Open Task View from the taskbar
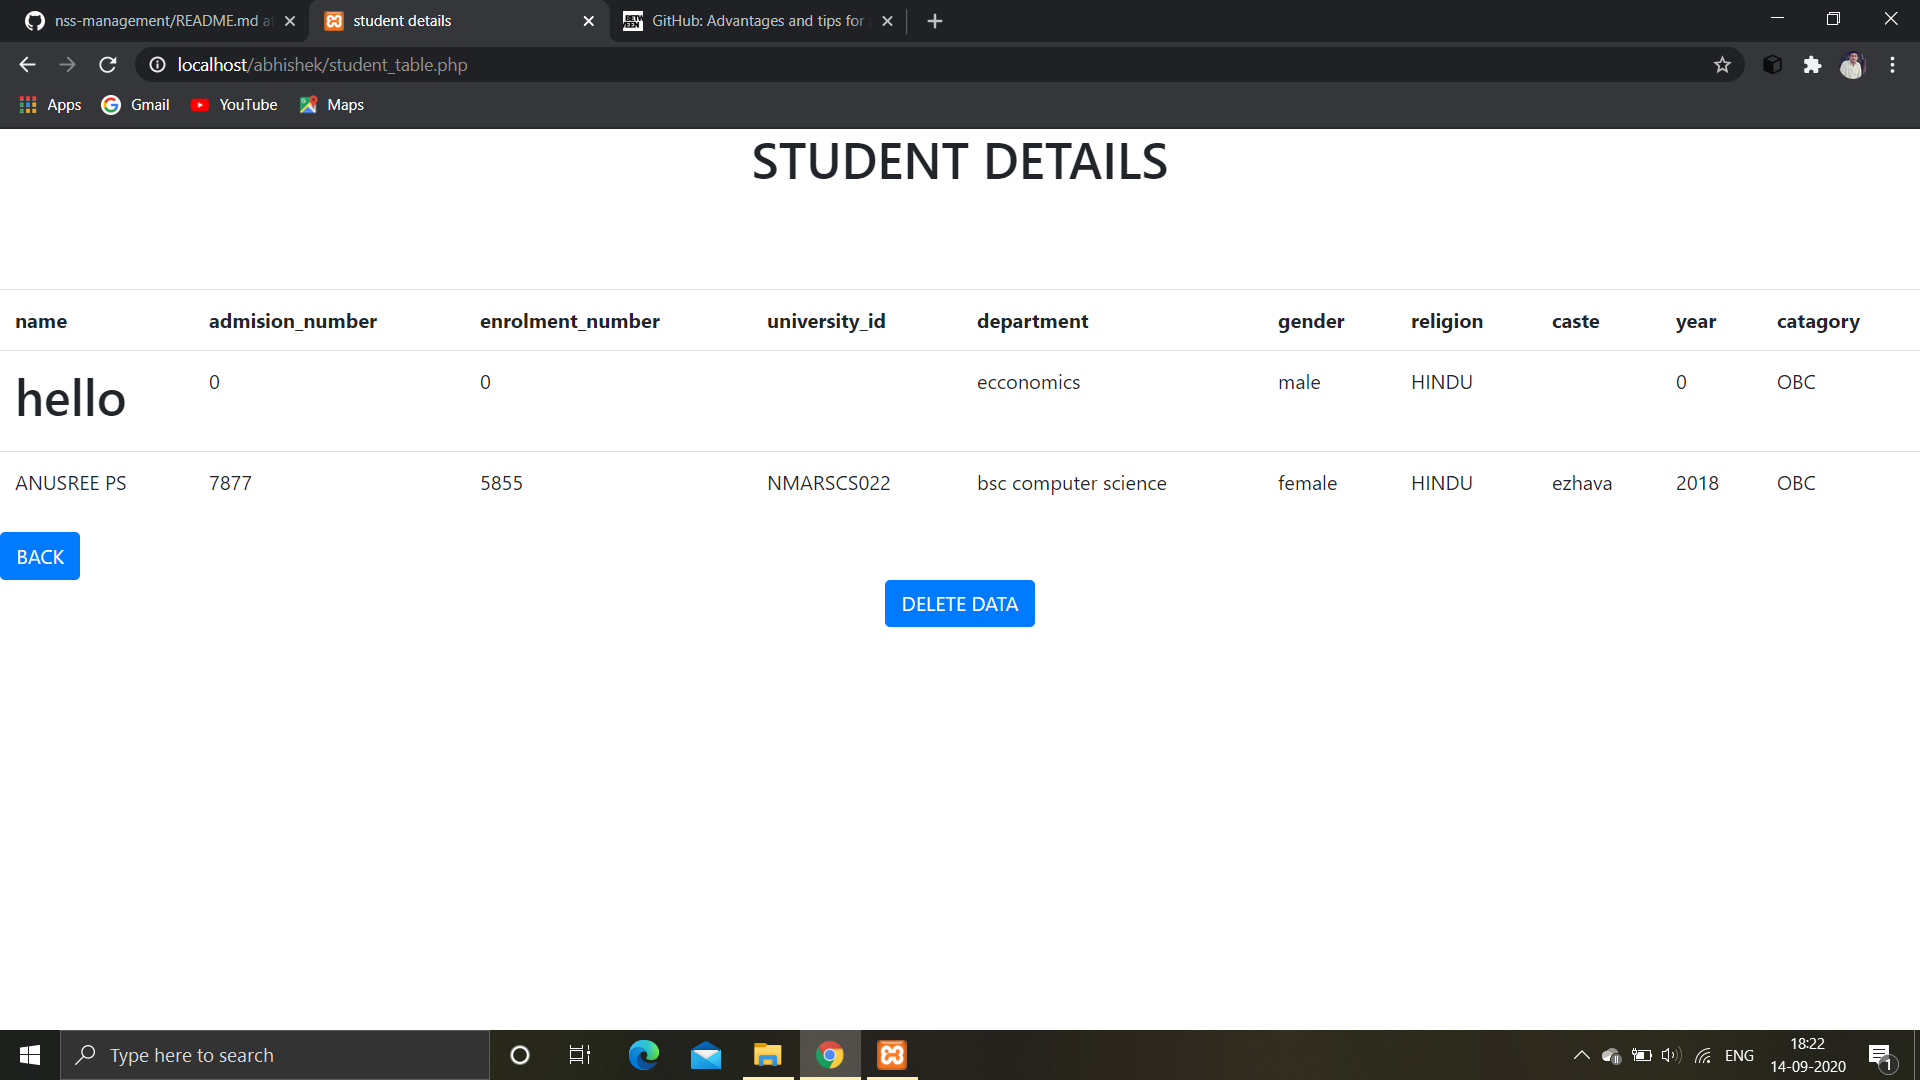This screenshot has height=1080, width=1920. pyautogui.click(x=578, y=1055)
